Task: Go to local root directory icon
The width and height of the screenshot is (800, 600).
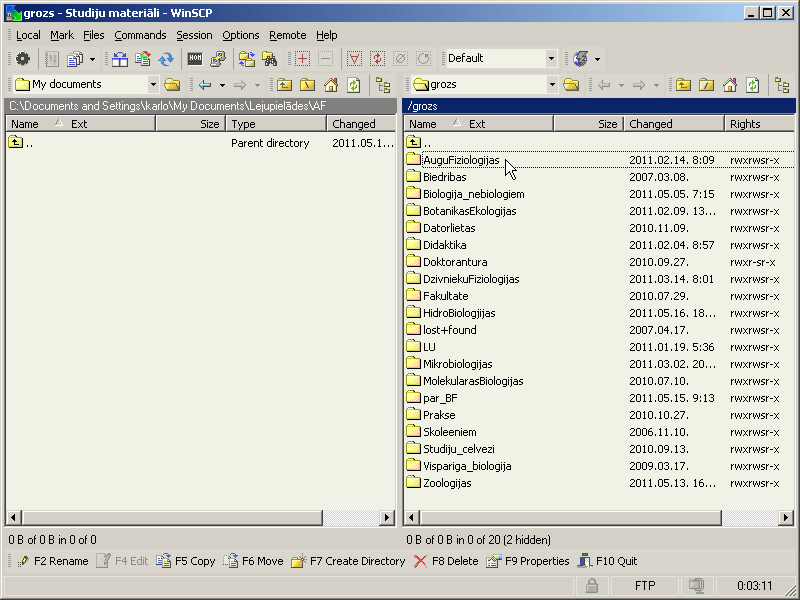Action: (x=308, y=85)
